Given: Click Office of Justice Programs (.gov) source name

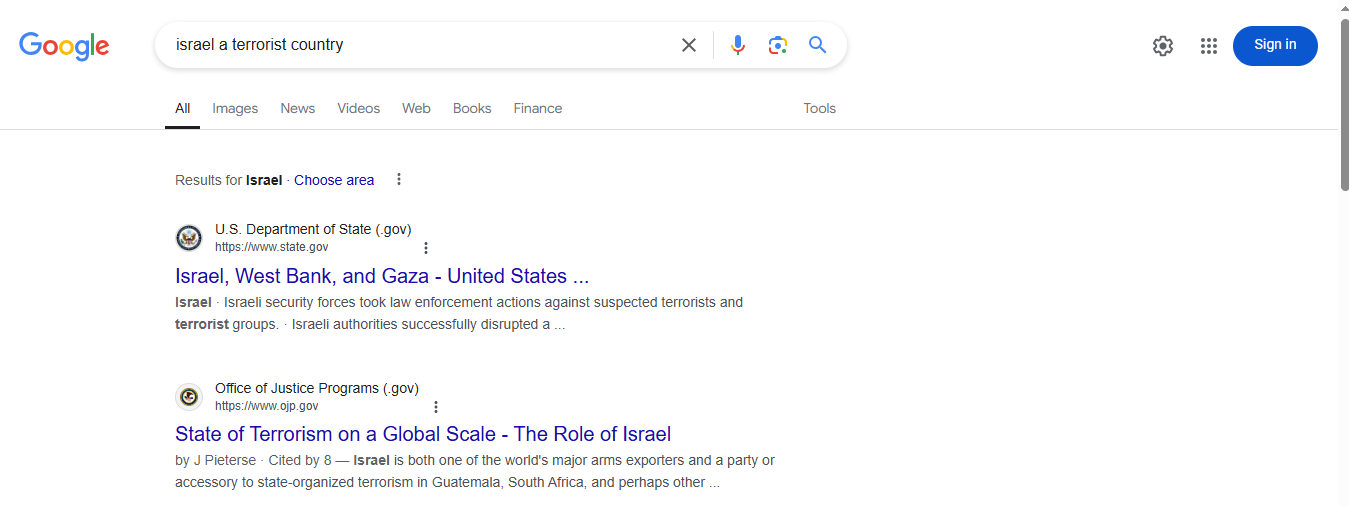Looking at the screenshot, I should point(317,388).
